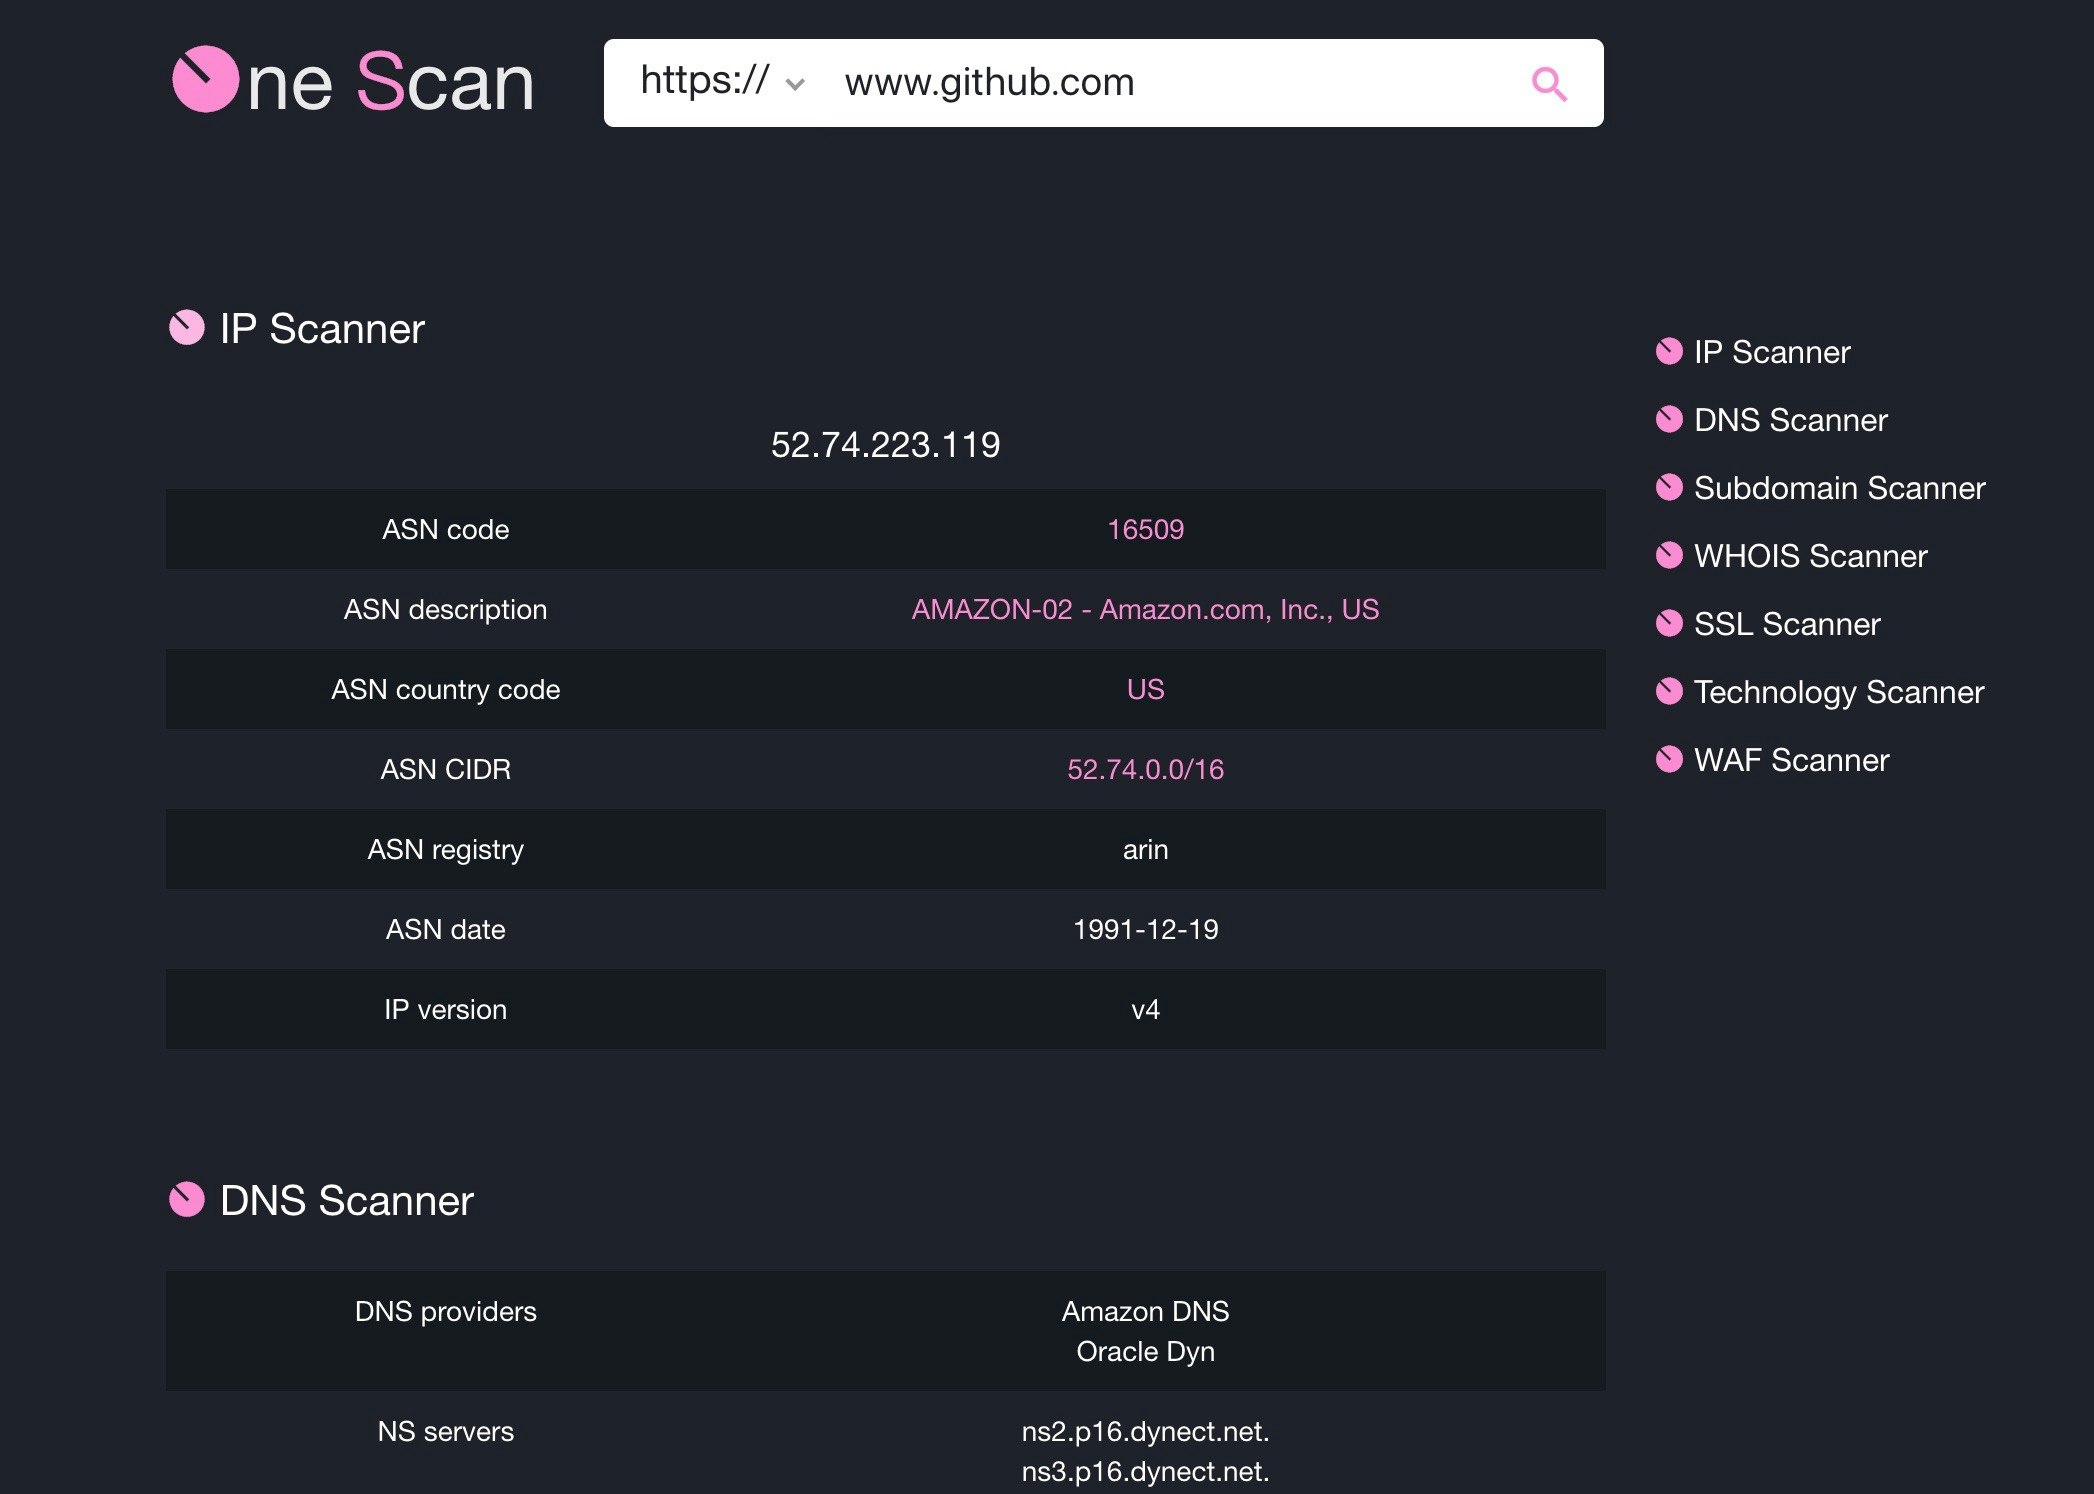The height and width of the screenshot is (1494, 2094).
Task: Select the IP address 52.74.223.119 text
Action: tap(885, 445)
